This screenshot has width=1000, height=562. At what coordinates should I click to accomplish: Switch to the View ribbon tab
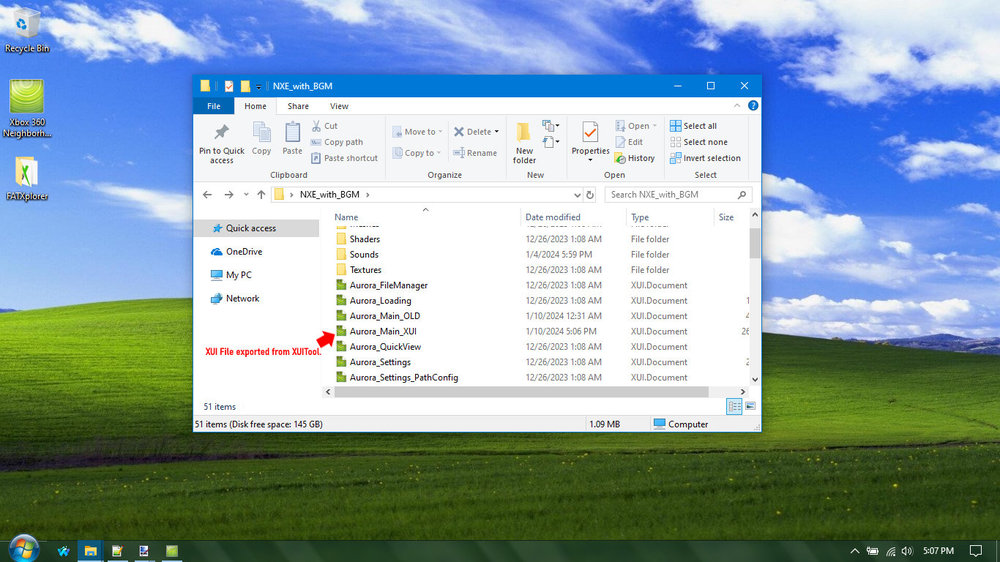tap(339, 106)
